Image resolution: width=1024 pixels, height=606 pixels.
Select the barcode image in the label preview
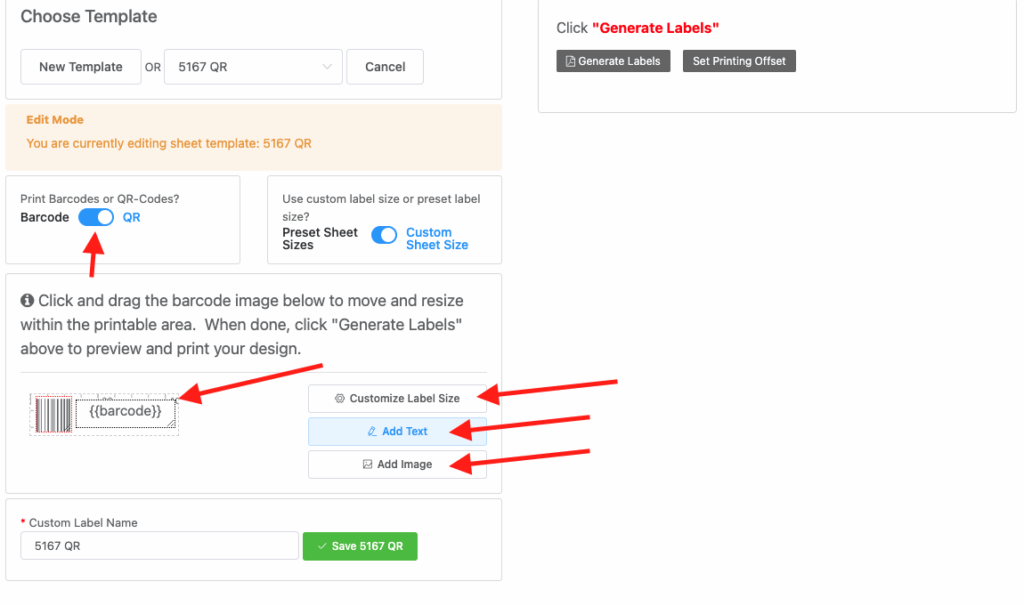(53, 414)
